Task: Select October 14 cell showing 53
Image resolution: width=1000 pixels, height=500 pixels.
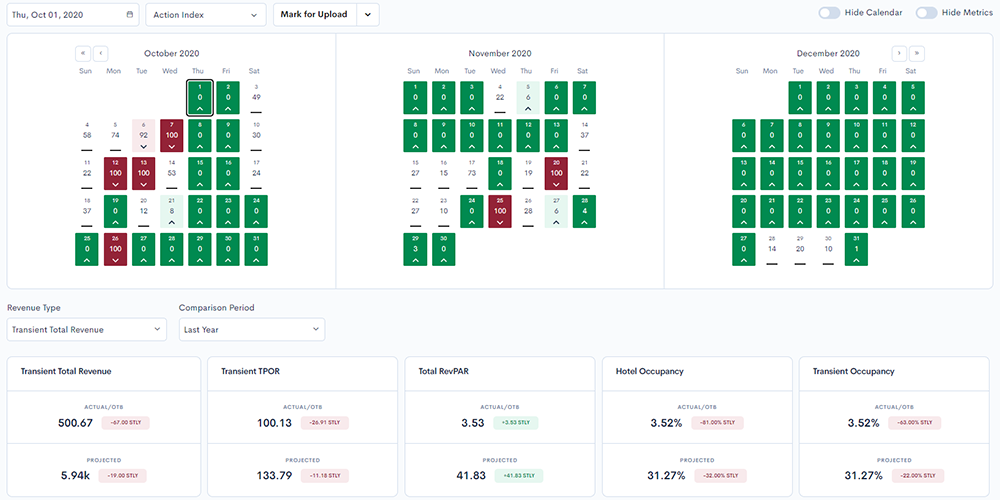Action: coord(172,173)
